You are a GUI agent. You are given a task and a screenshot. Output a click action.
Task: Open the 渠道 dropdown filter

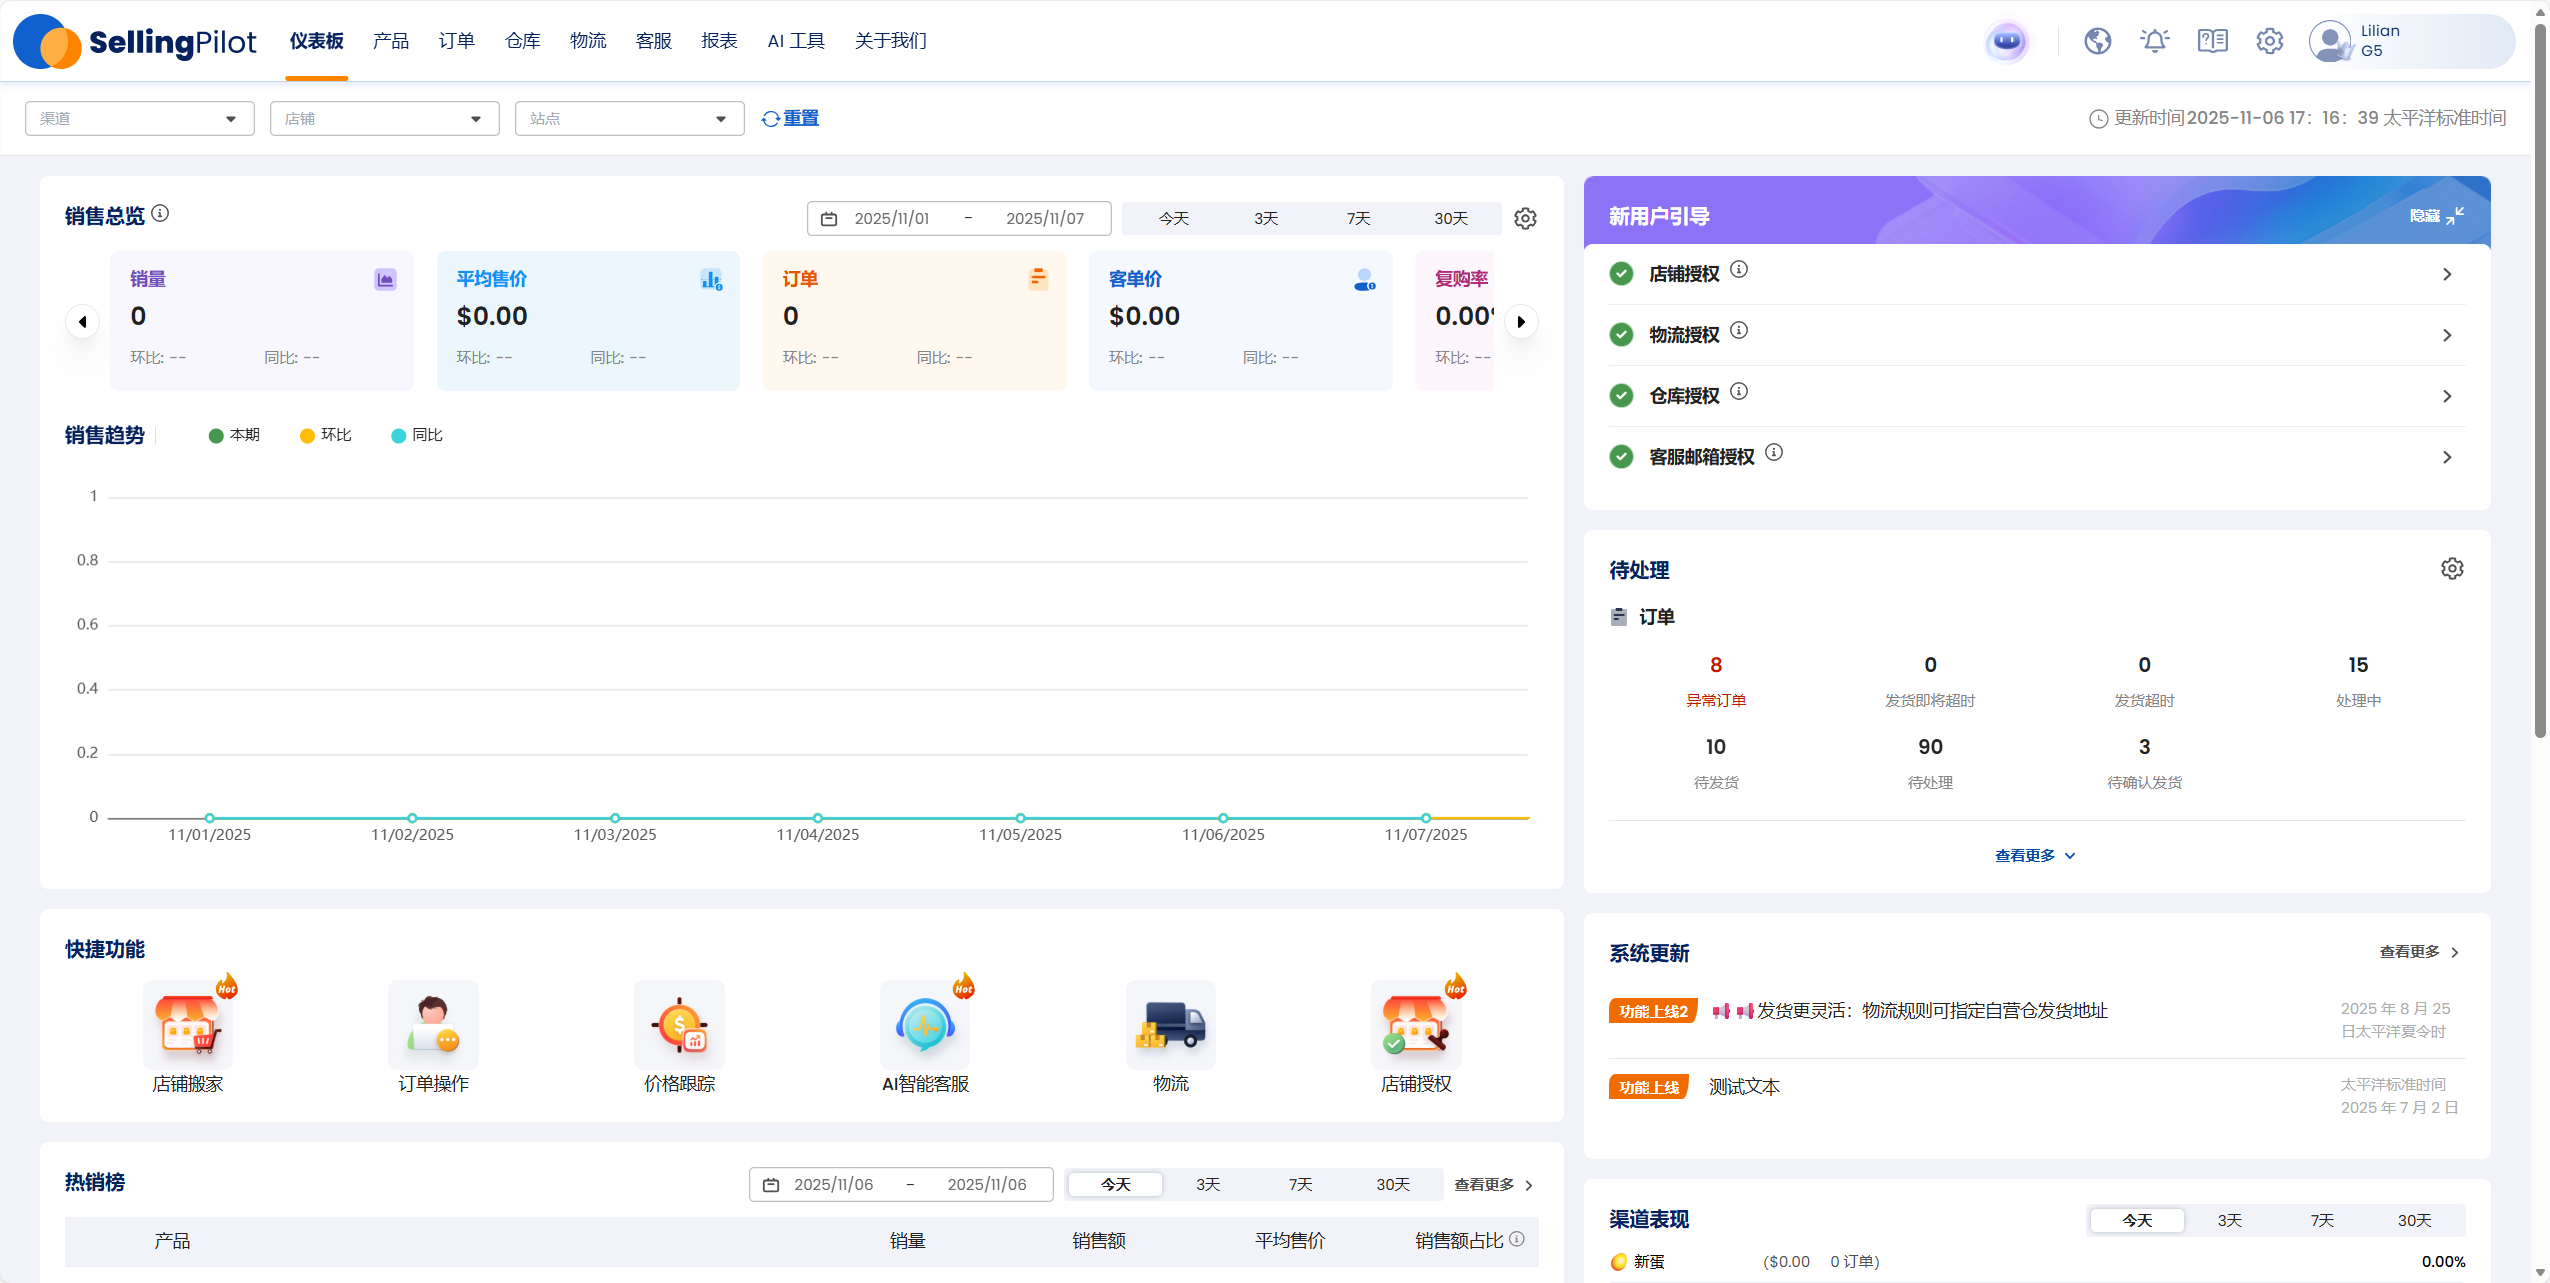pyautogui.click(x=139, y=118)
